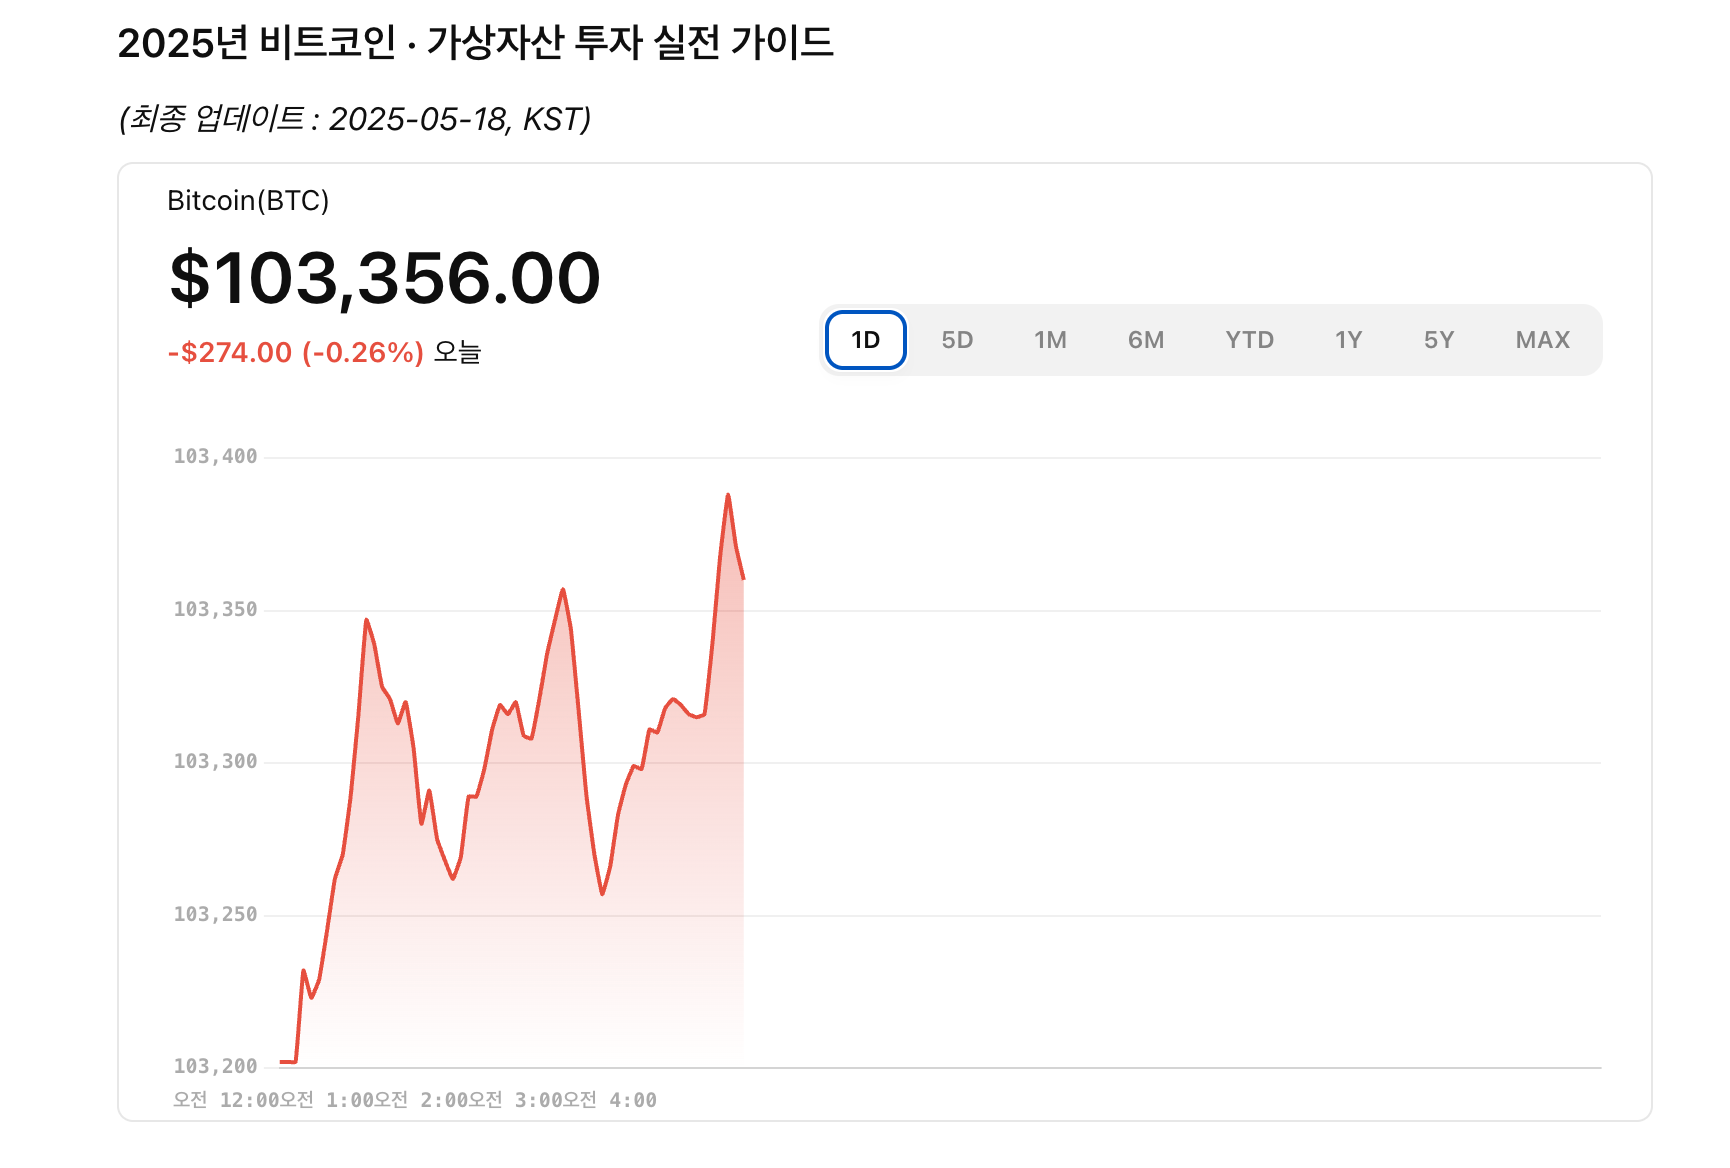Click the $103,356.00 price display

click(x=386, y=280)
